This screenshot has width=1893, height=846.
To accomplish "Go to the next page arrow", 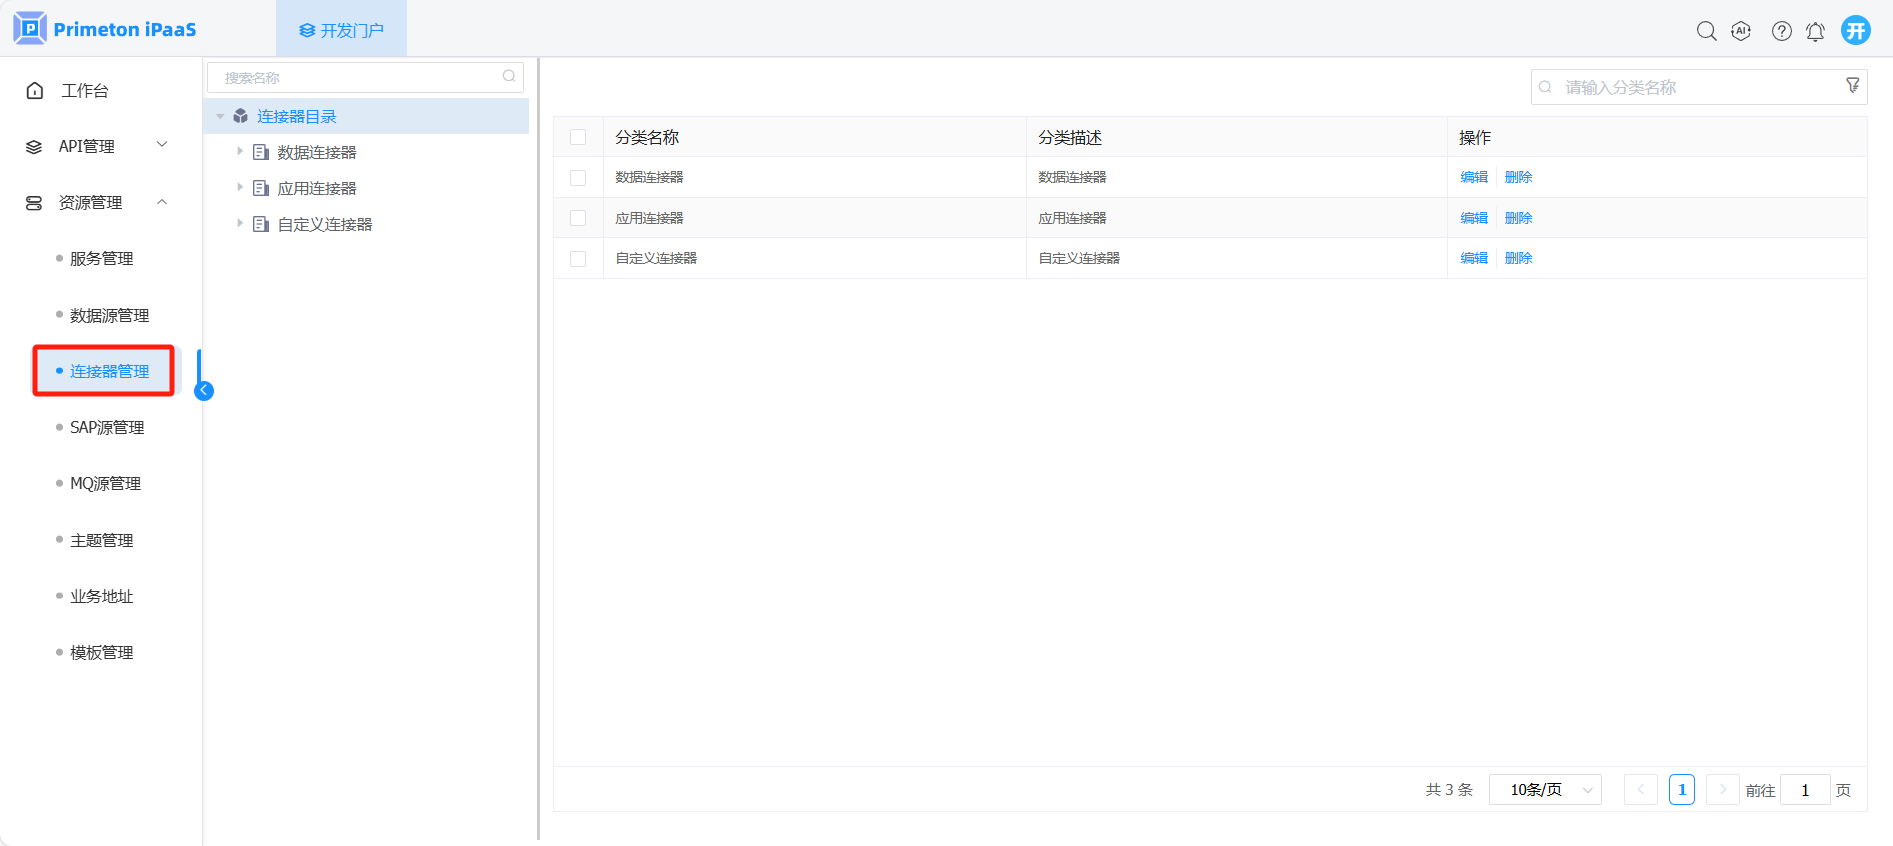I will coord(1722,789).
